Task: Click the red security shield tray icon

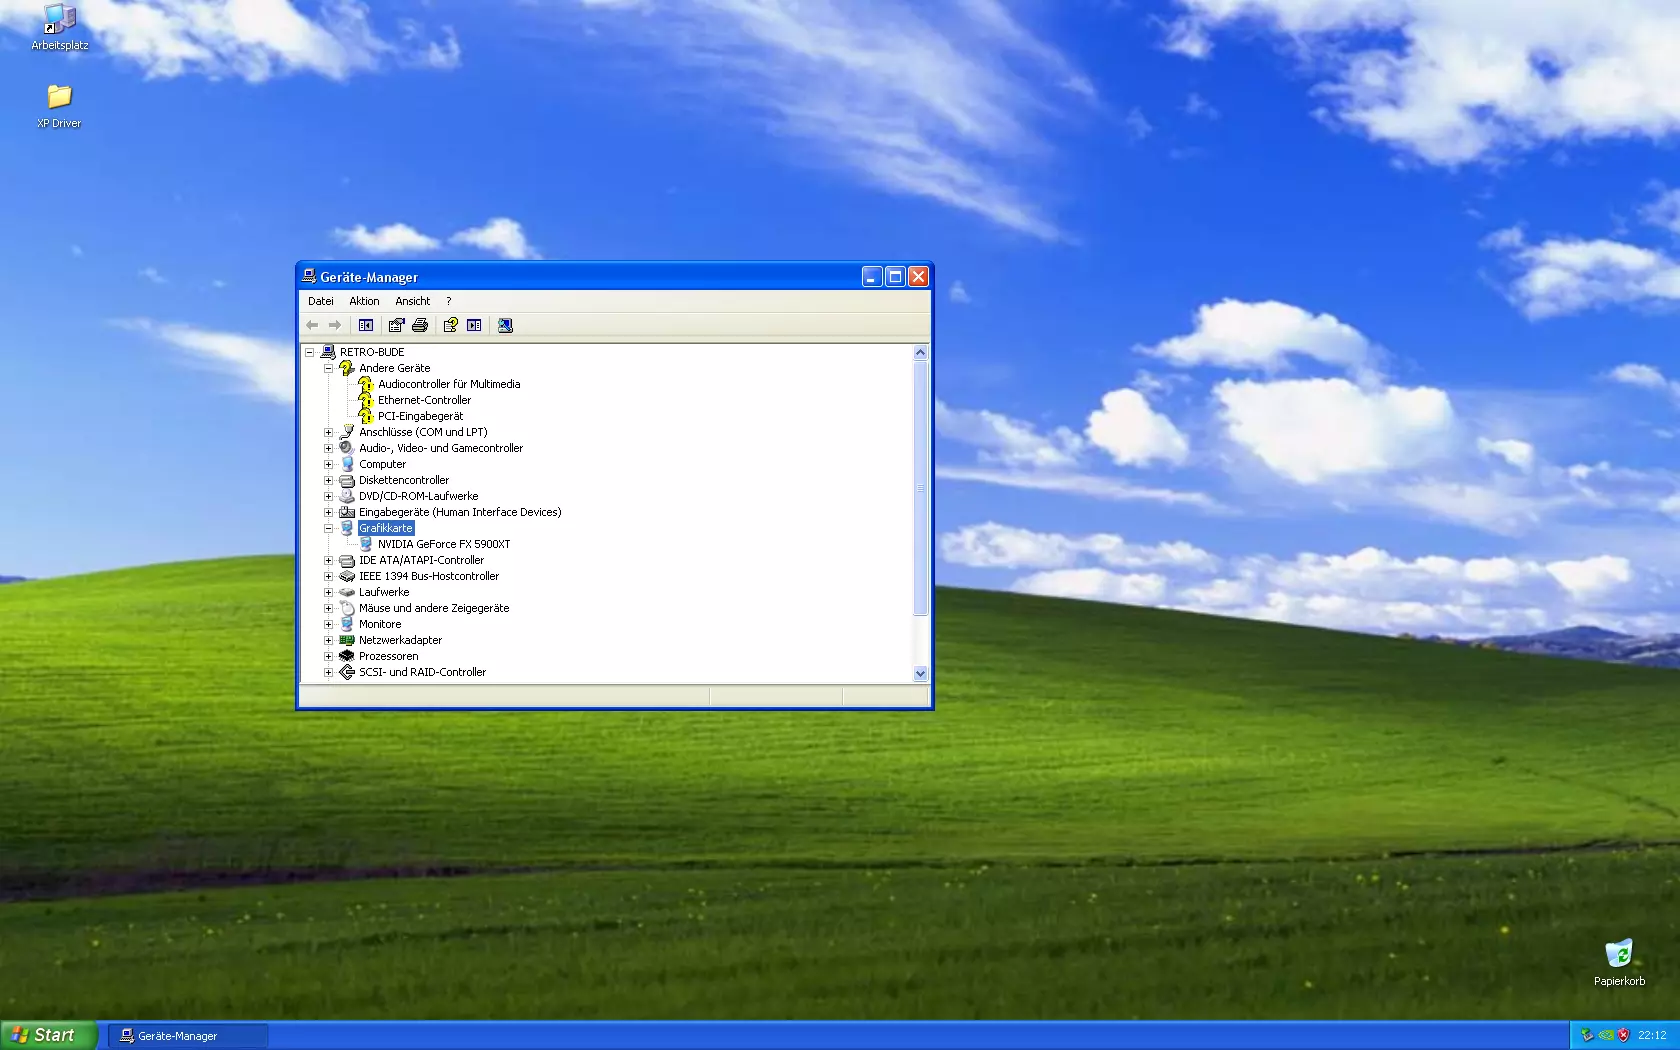Action: click(1623, 1035)
